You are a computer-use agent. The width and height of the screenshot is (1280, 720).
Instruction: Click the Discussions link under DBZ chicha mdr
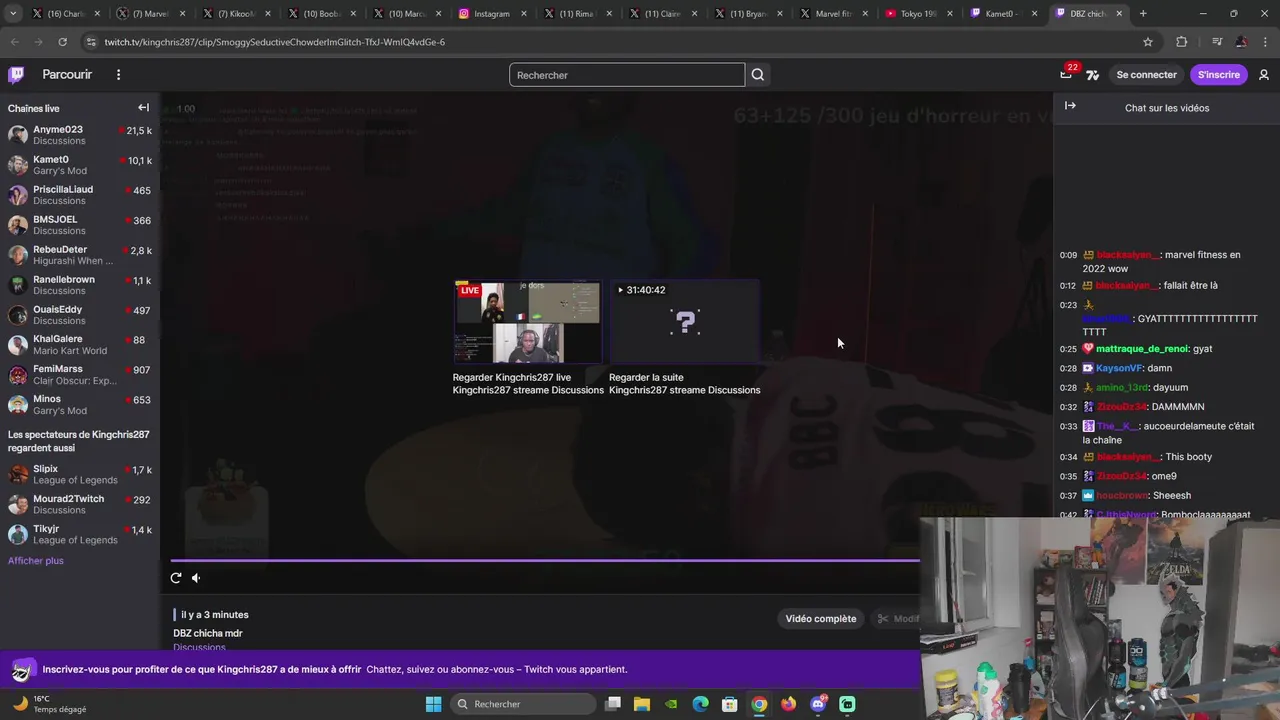tap(199, 647)
